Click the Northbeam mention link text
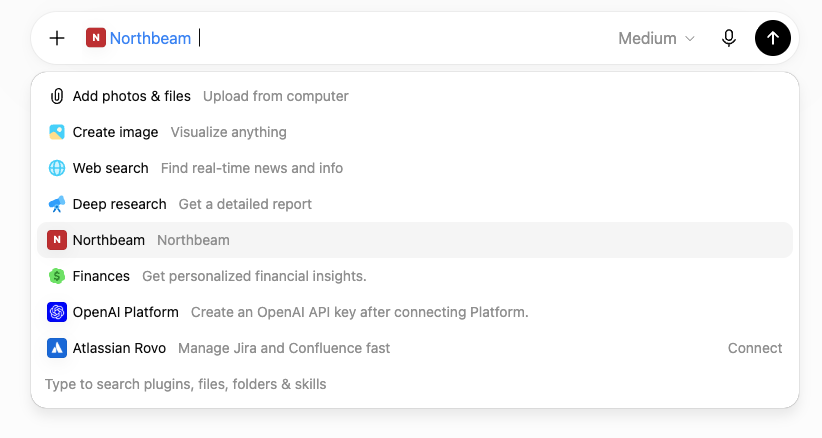Screen dimensions: 822x438 pyautogui.click(x=150, y=38)
